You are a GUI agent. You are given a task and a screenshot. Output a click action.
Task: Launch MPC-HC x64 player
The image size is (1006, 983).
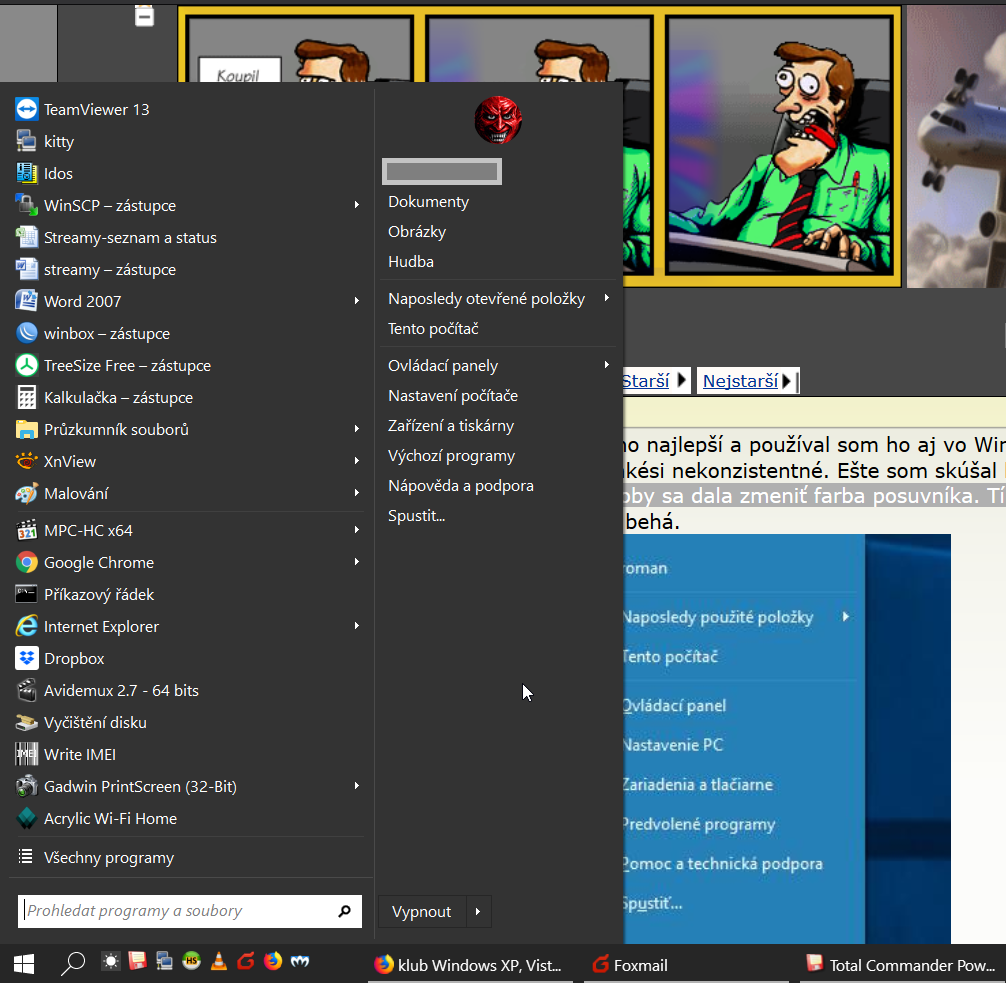188,531
